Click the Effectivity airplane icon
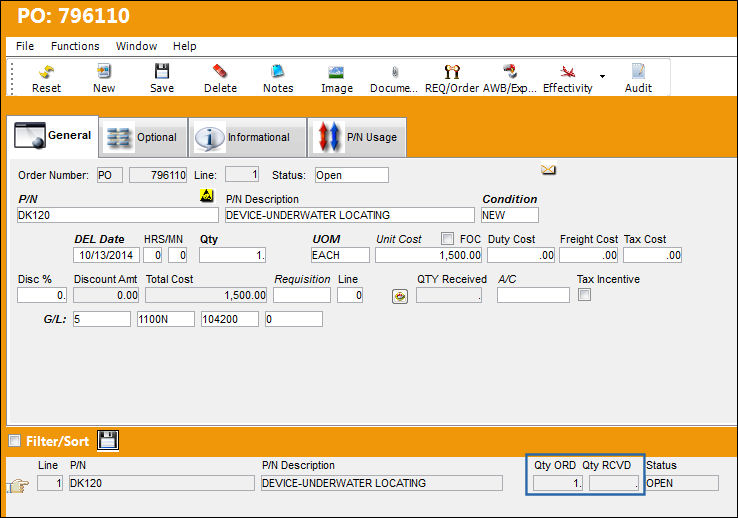 click(568, 72)
